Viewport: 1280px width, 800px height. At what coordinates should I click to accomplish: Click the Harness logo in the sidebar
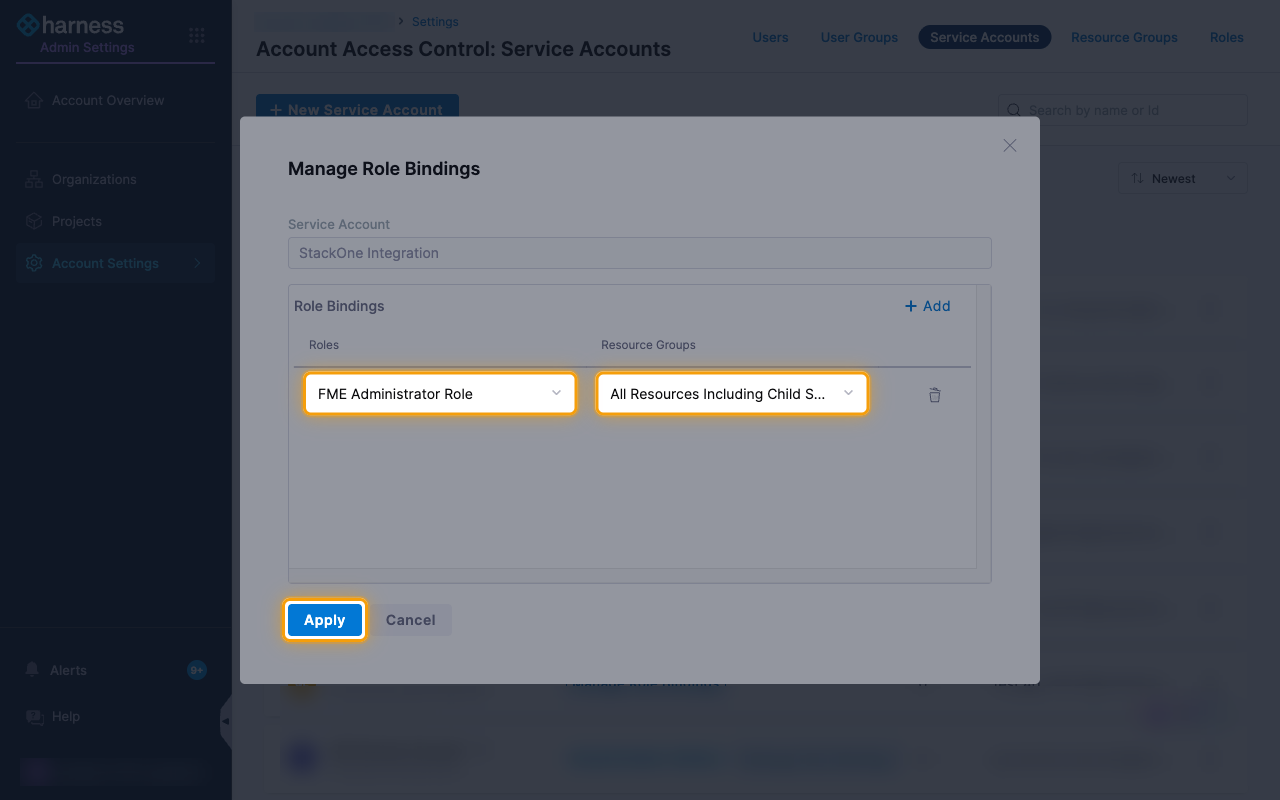70,25
